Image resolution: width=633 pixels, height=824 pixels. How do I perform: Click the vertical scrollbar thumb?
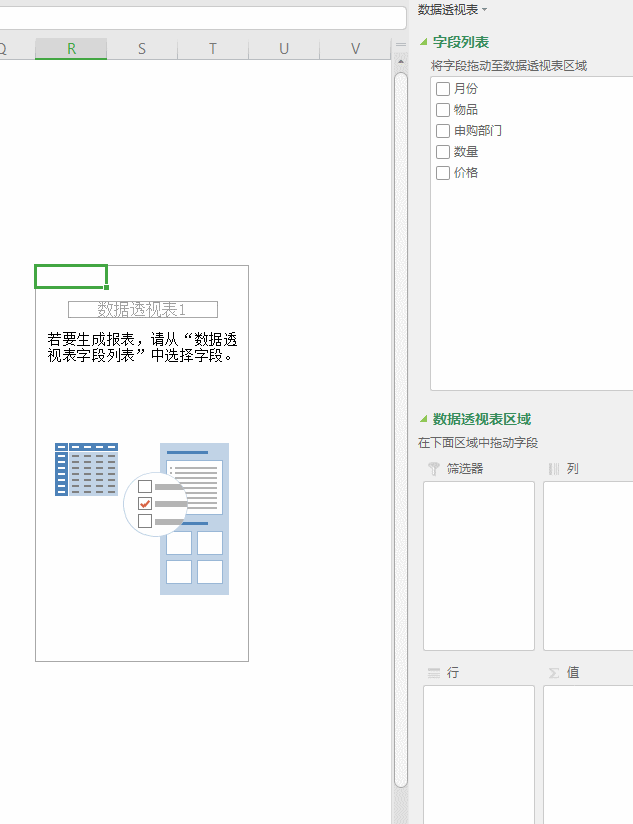click(x=401, y=430)
